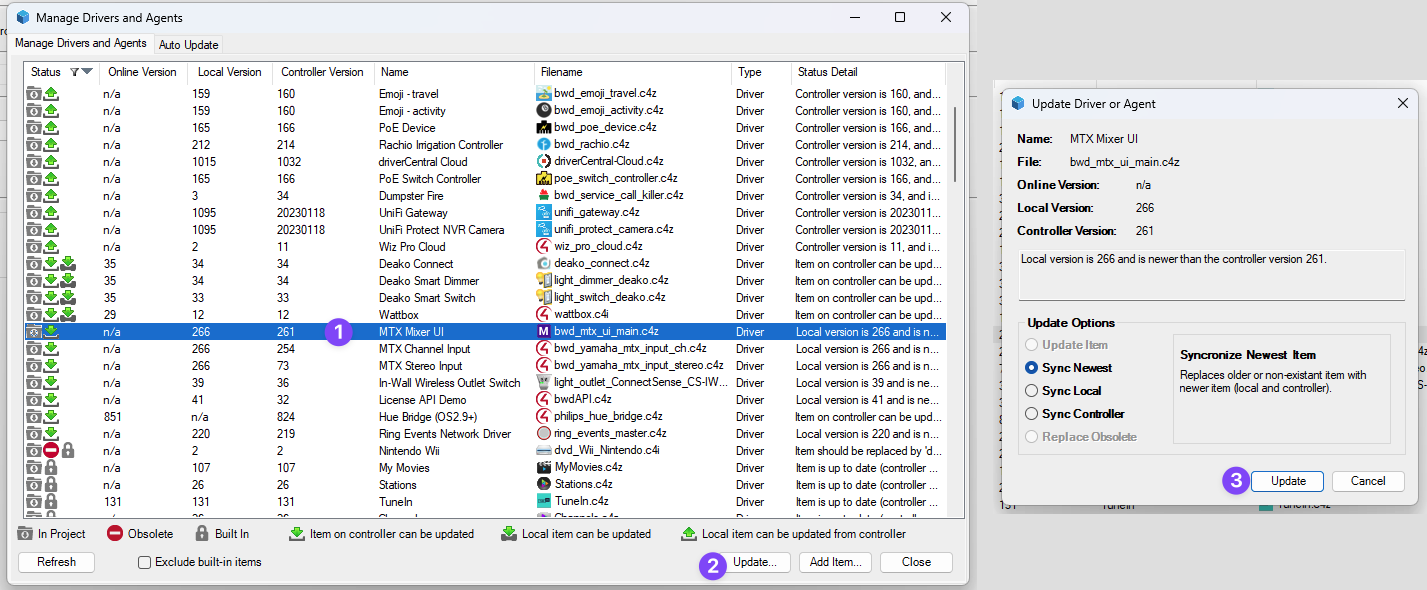Select the Hue Bridge (OS2.9+) row
This screenshot has width=1427, height=590.
click(486, 417)
